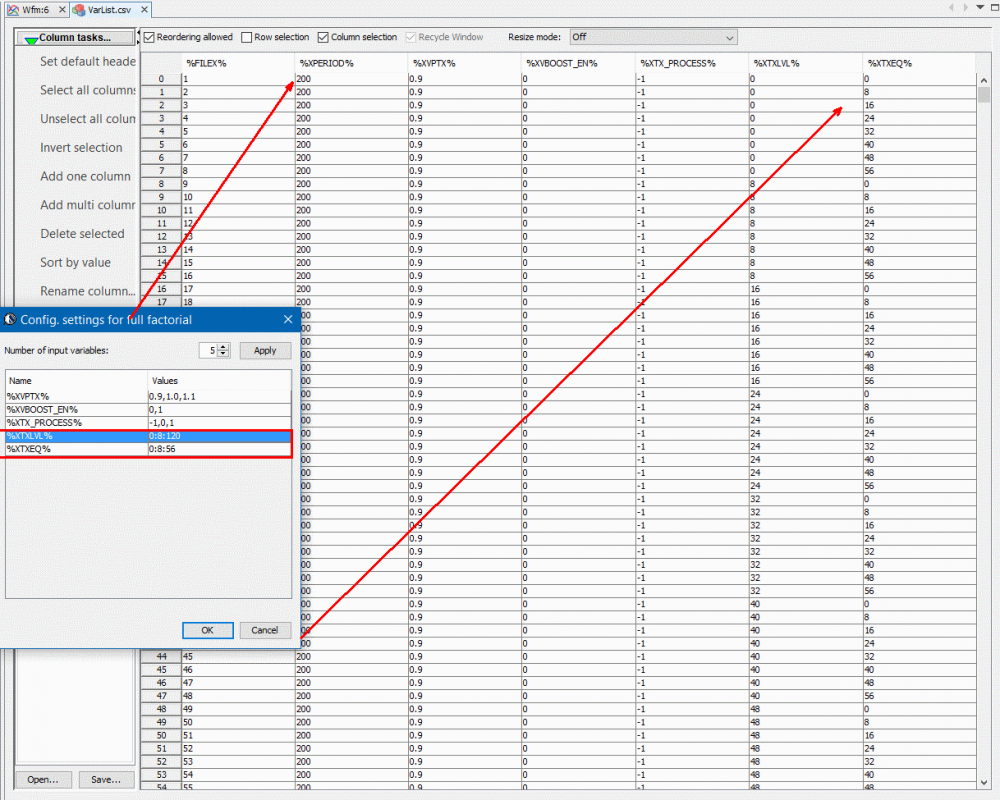This screenshot has width=1000, height=800.
Task: Close the VarList.csv tab with its X icon
Action: pos(143,9)
